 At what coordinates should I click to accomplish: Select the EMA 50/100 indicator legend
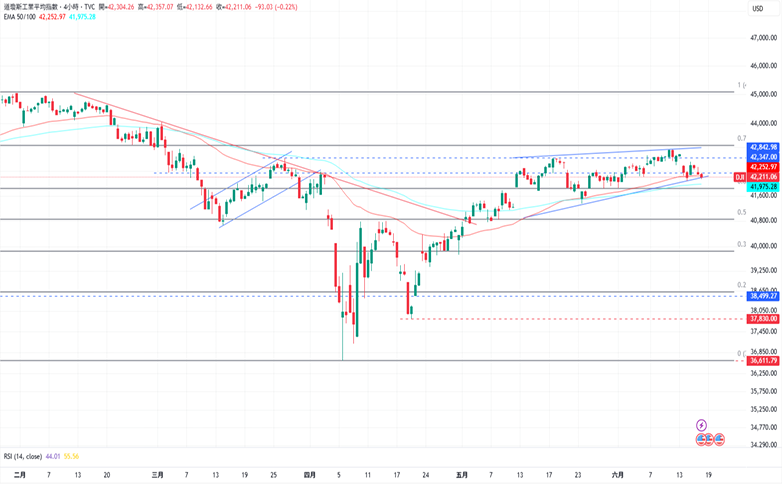[19, 16]
